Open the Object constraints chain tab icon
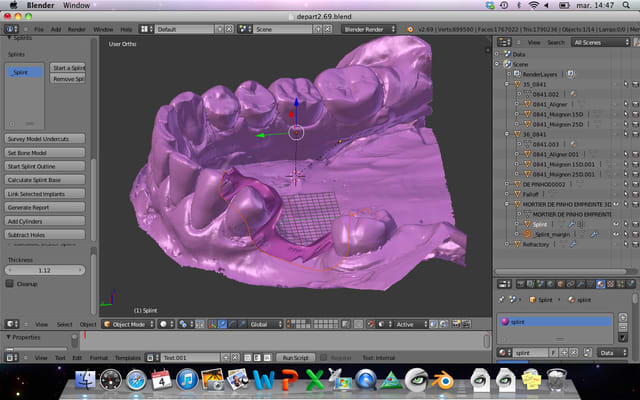 (x=570, y=284)
